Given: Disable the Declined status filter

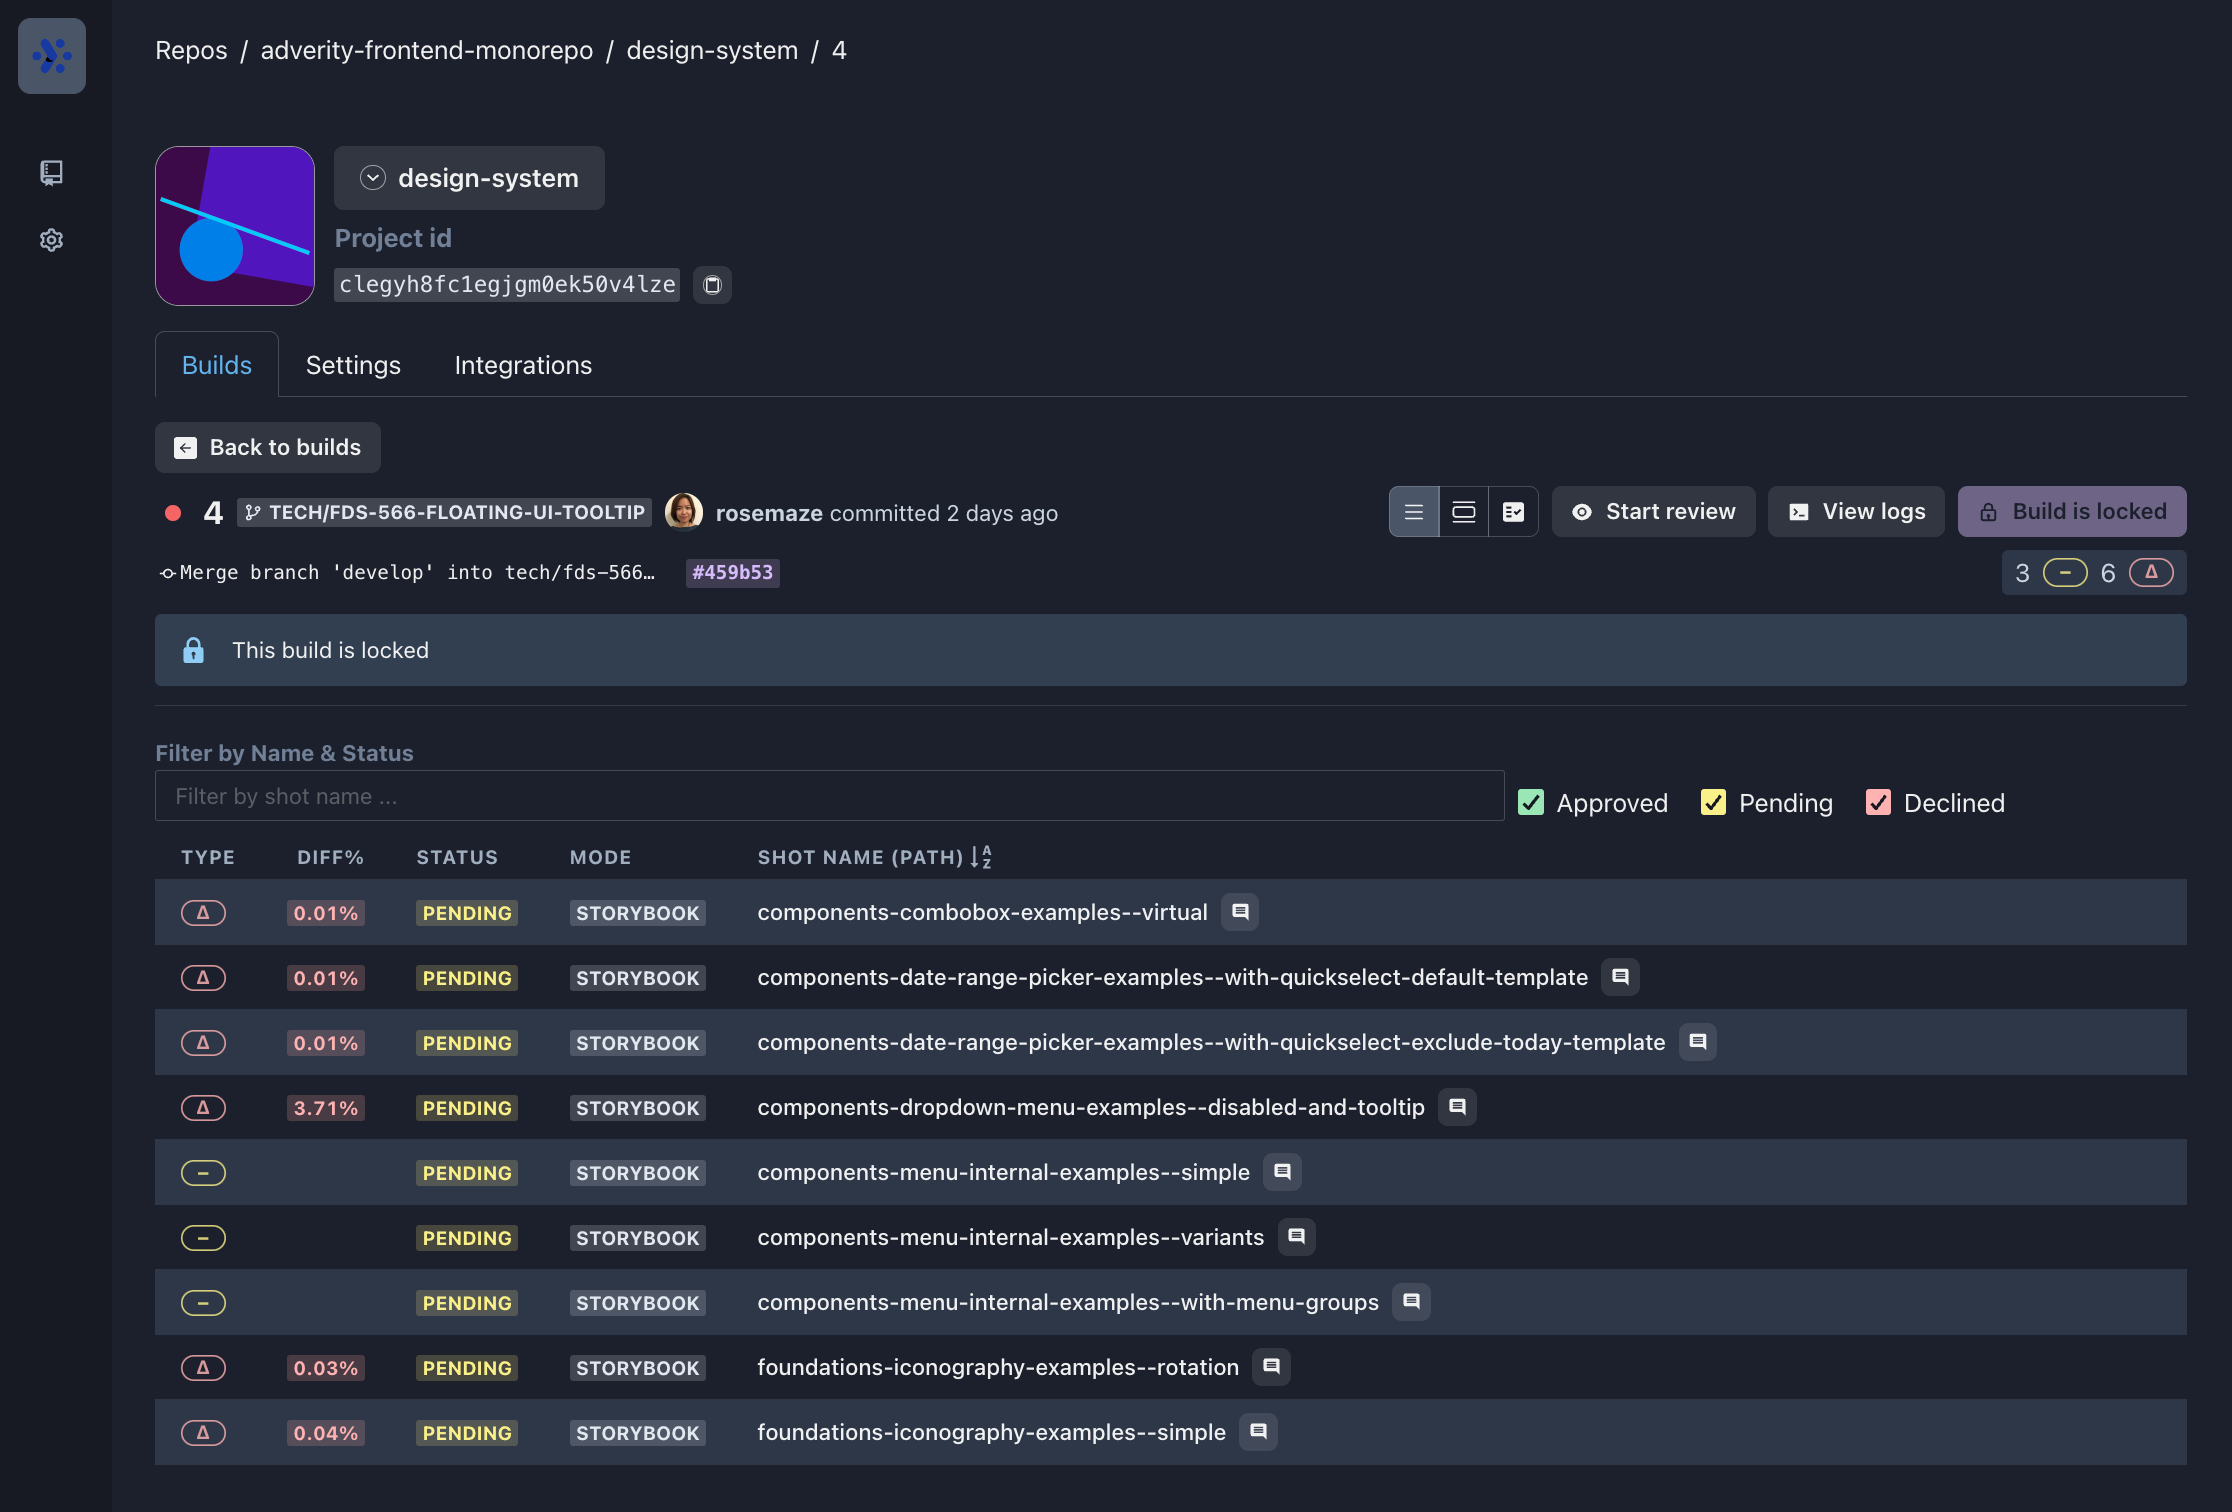Looking at the screenshot, I should 1878,803.
